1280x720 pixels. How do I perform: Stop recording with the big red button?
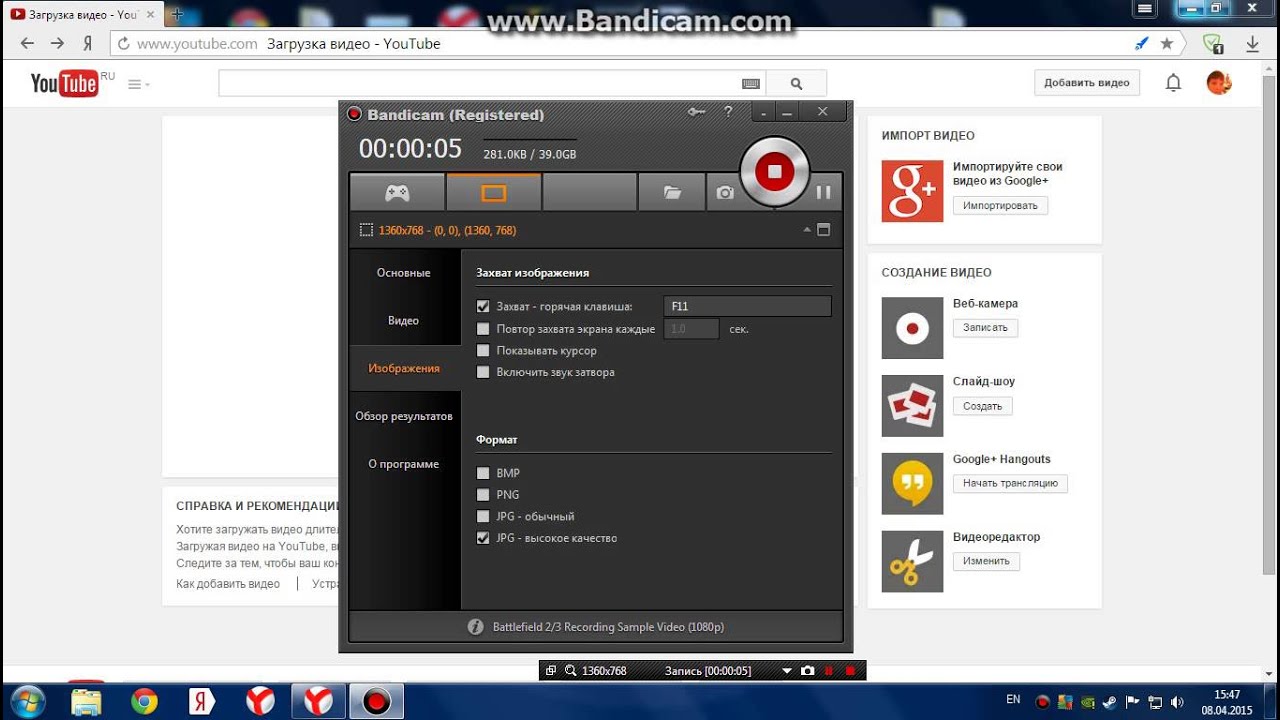click(774, 172)
